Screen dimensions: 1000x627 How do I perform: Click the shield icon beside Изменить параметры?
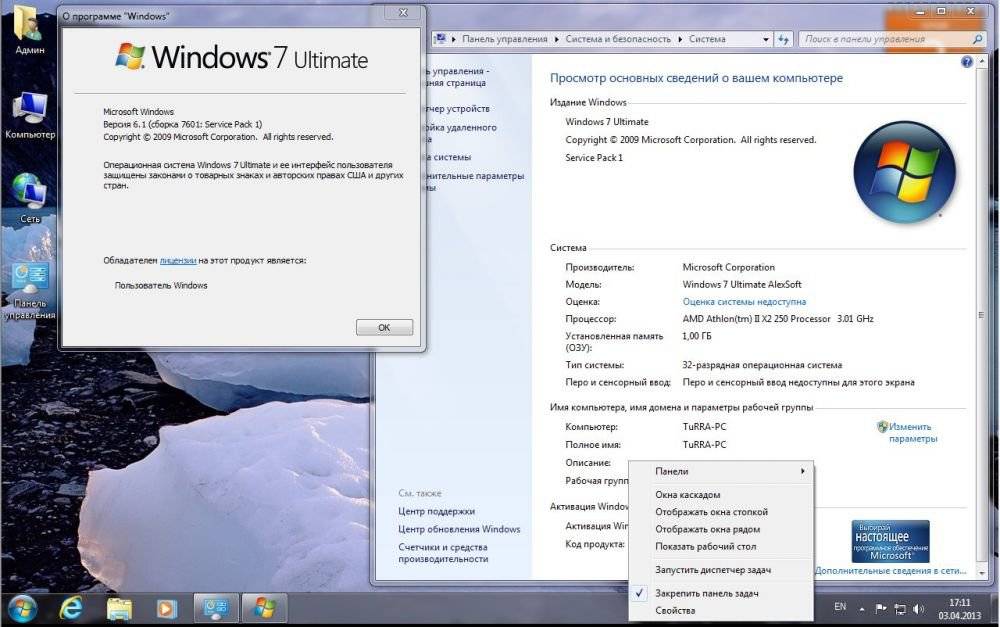[883, 427]
